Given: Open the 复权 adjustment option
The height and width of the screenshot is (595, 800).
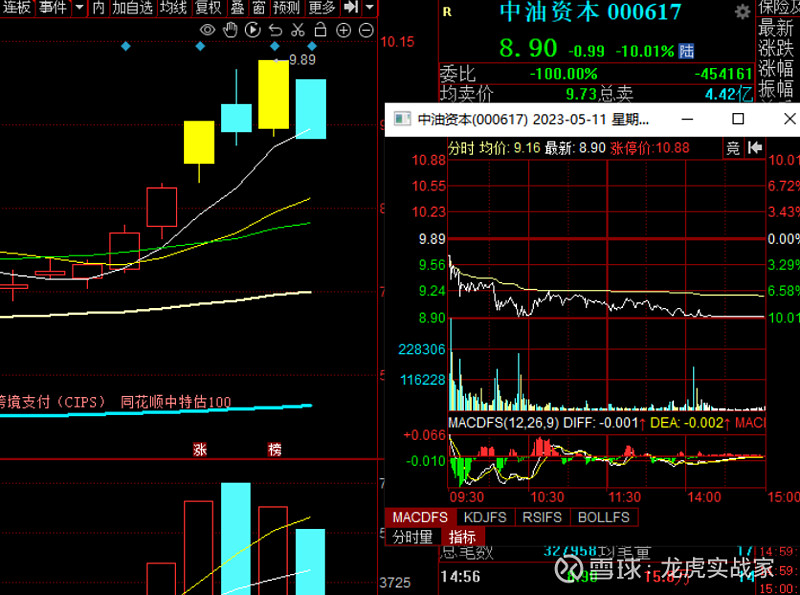Looking at the screenshot, I should [208, 7].
